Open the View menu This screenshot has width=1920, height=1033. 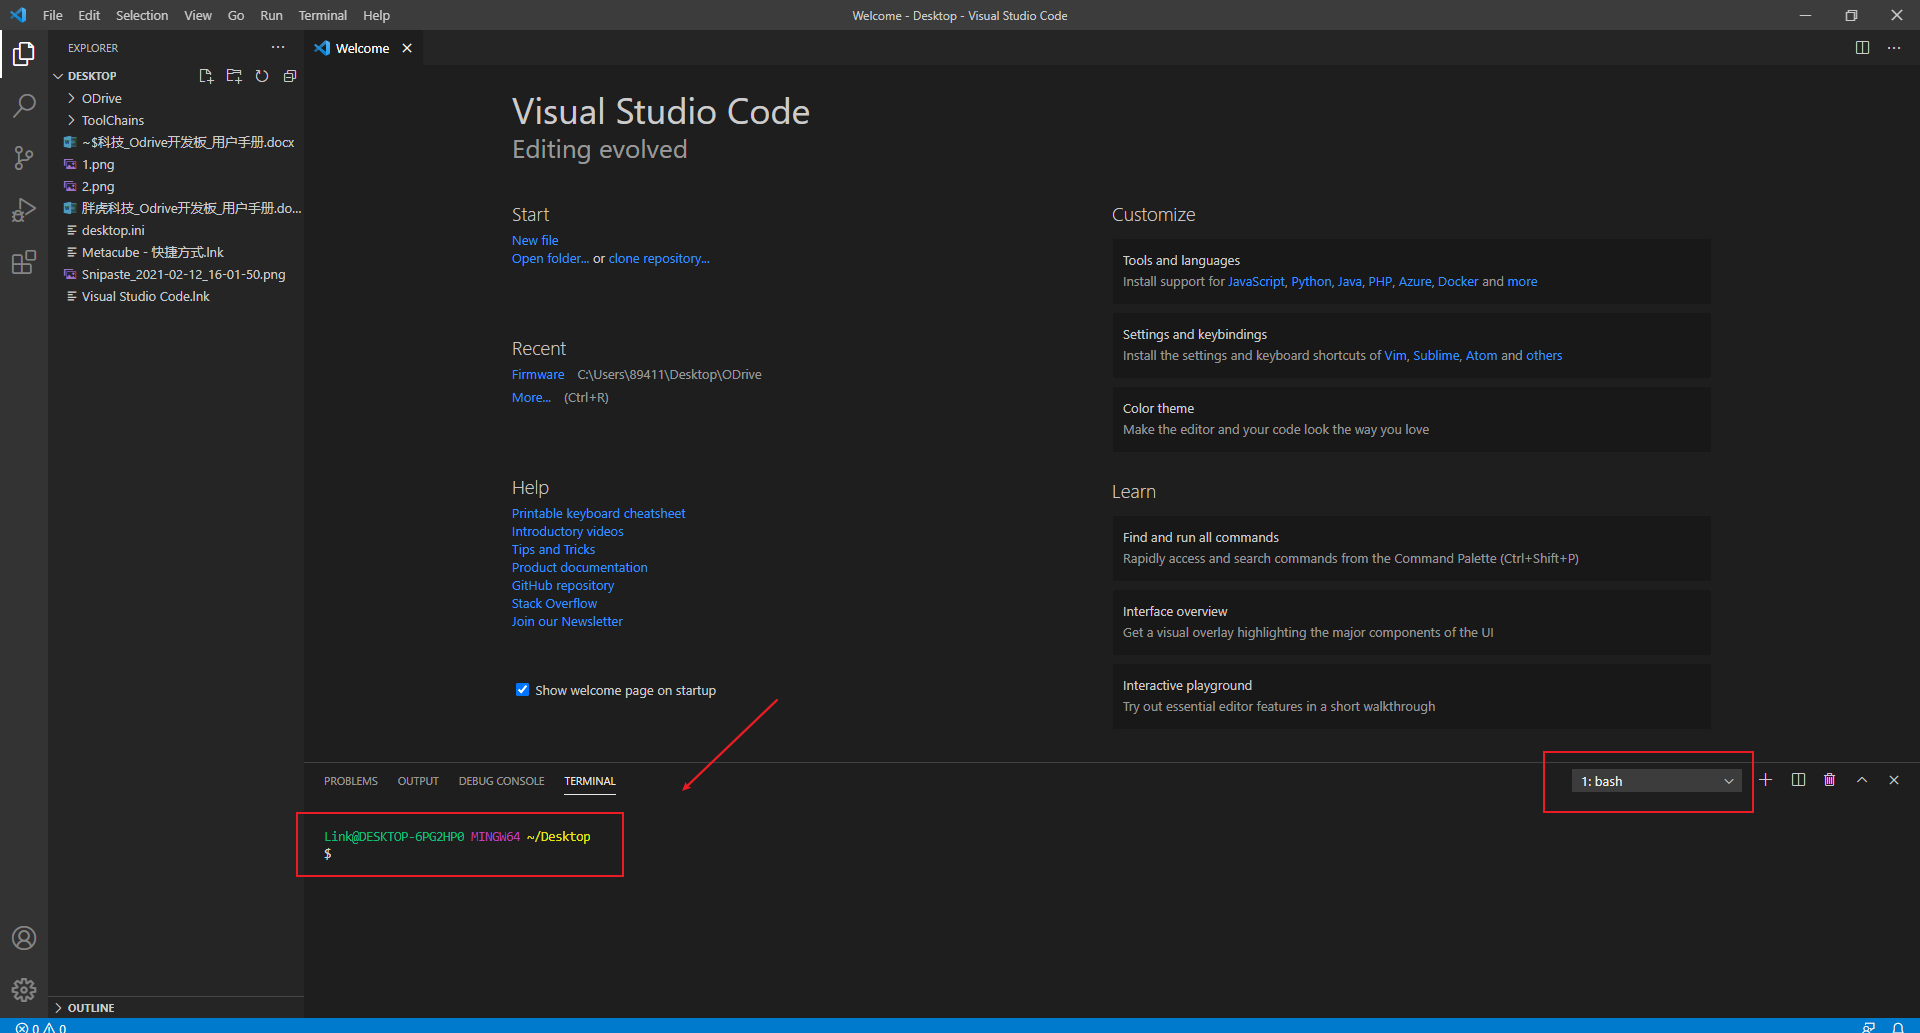click(198, 15)
